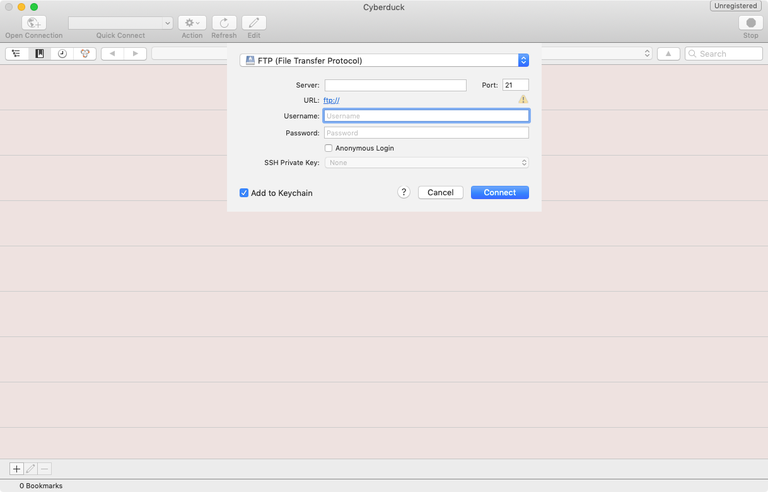
Task: Enable the Anonymous Login checkbox
Action: pos(329,148)
